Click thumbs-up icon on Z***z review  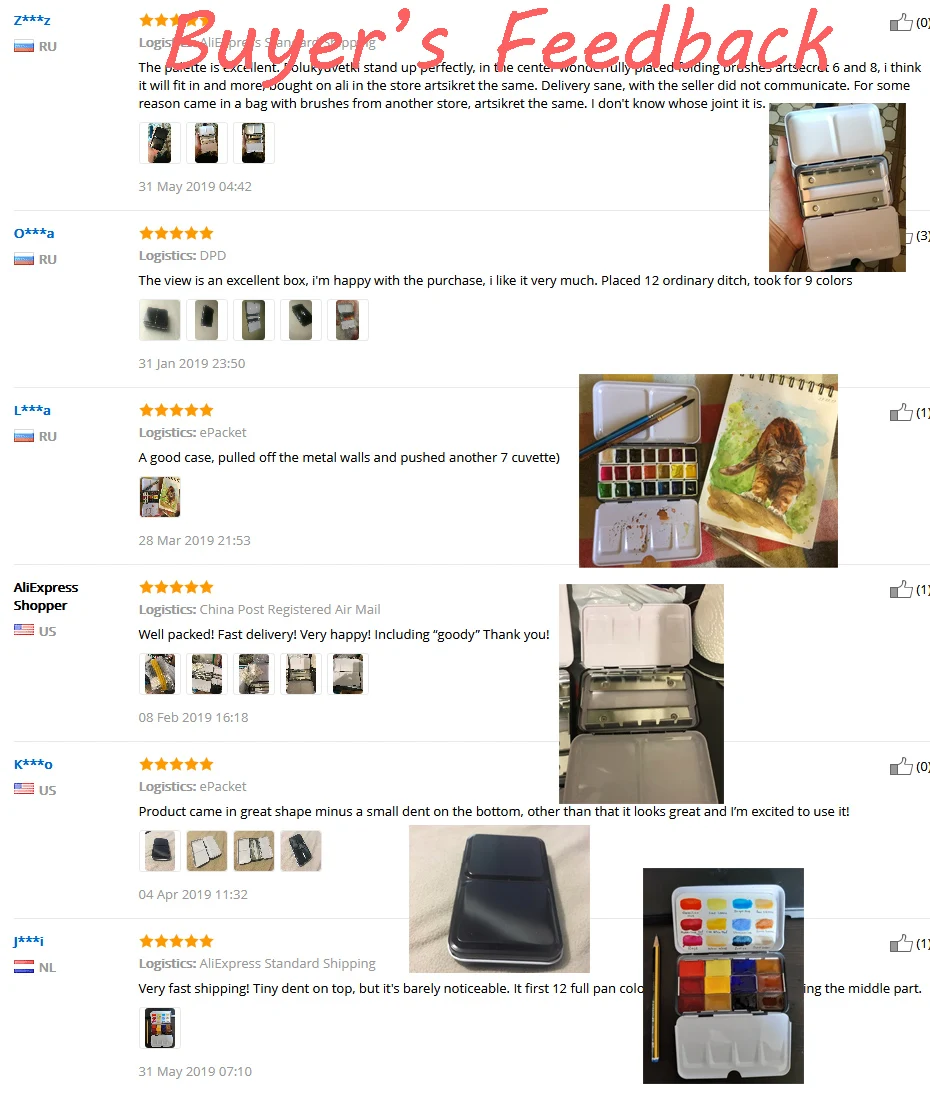pos(901,22)
